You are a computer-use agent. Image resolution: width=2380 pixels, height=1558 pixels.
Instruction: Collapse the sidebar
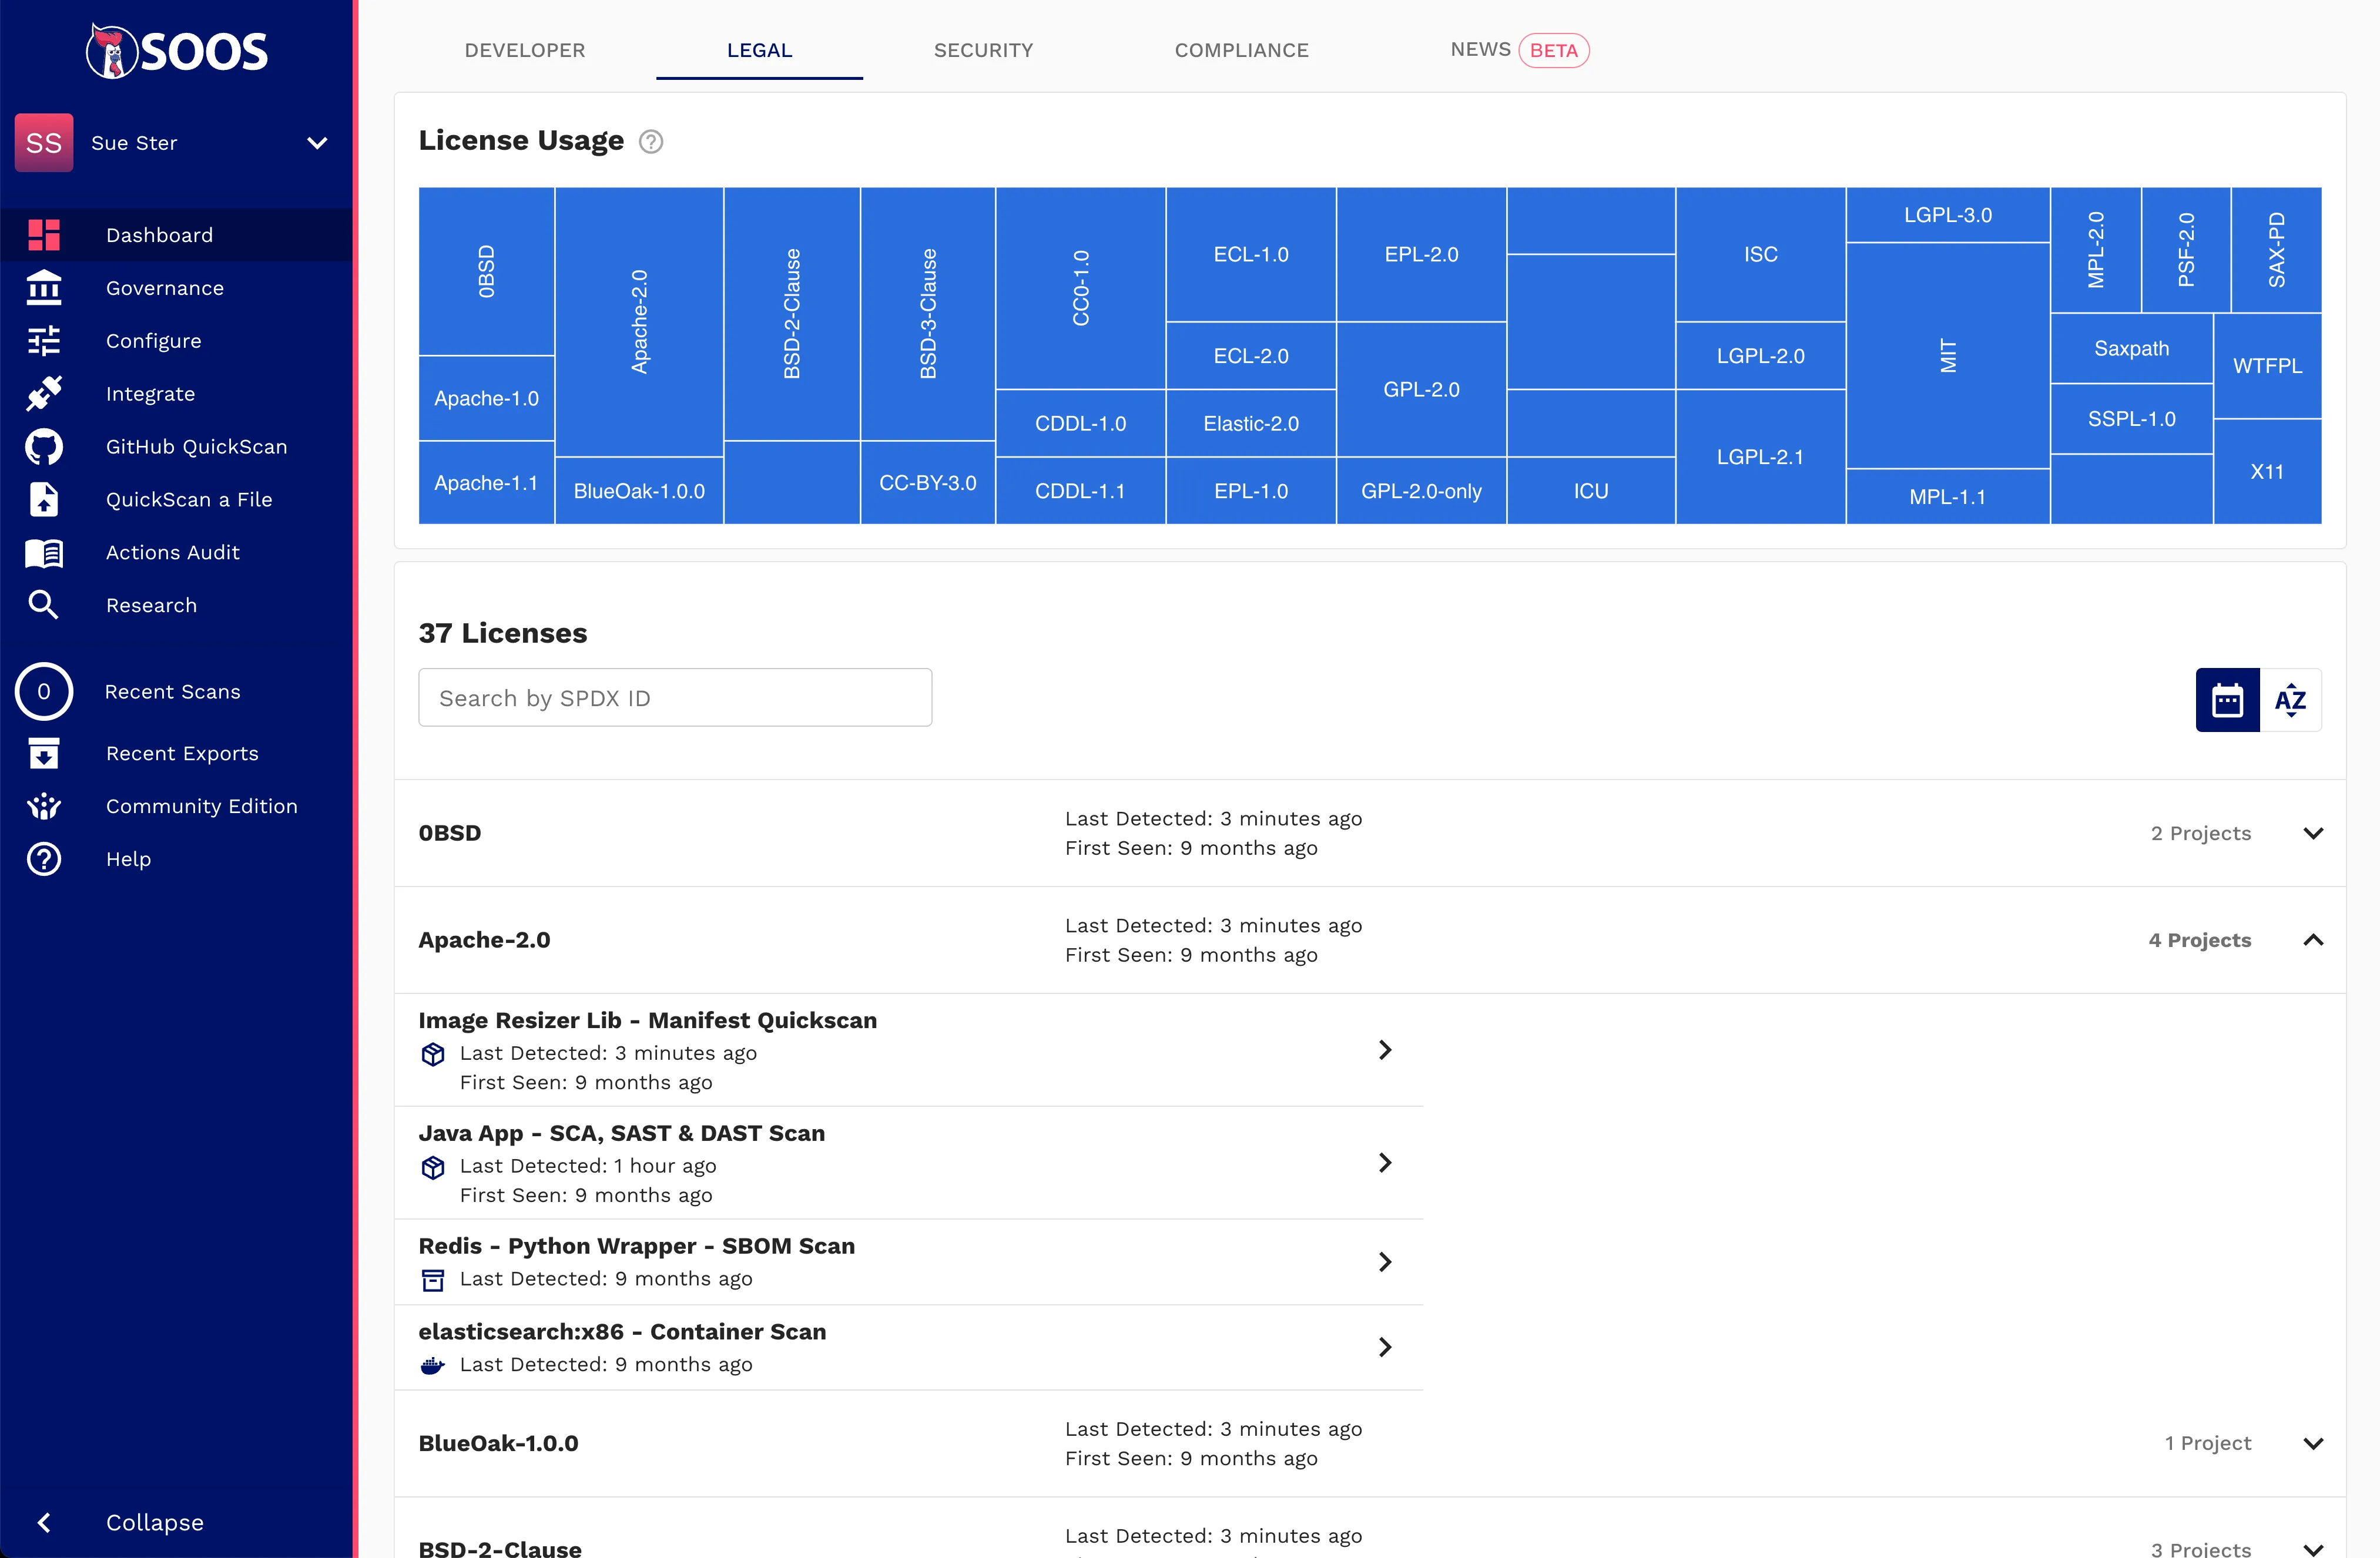click(x=154, y=1522)
